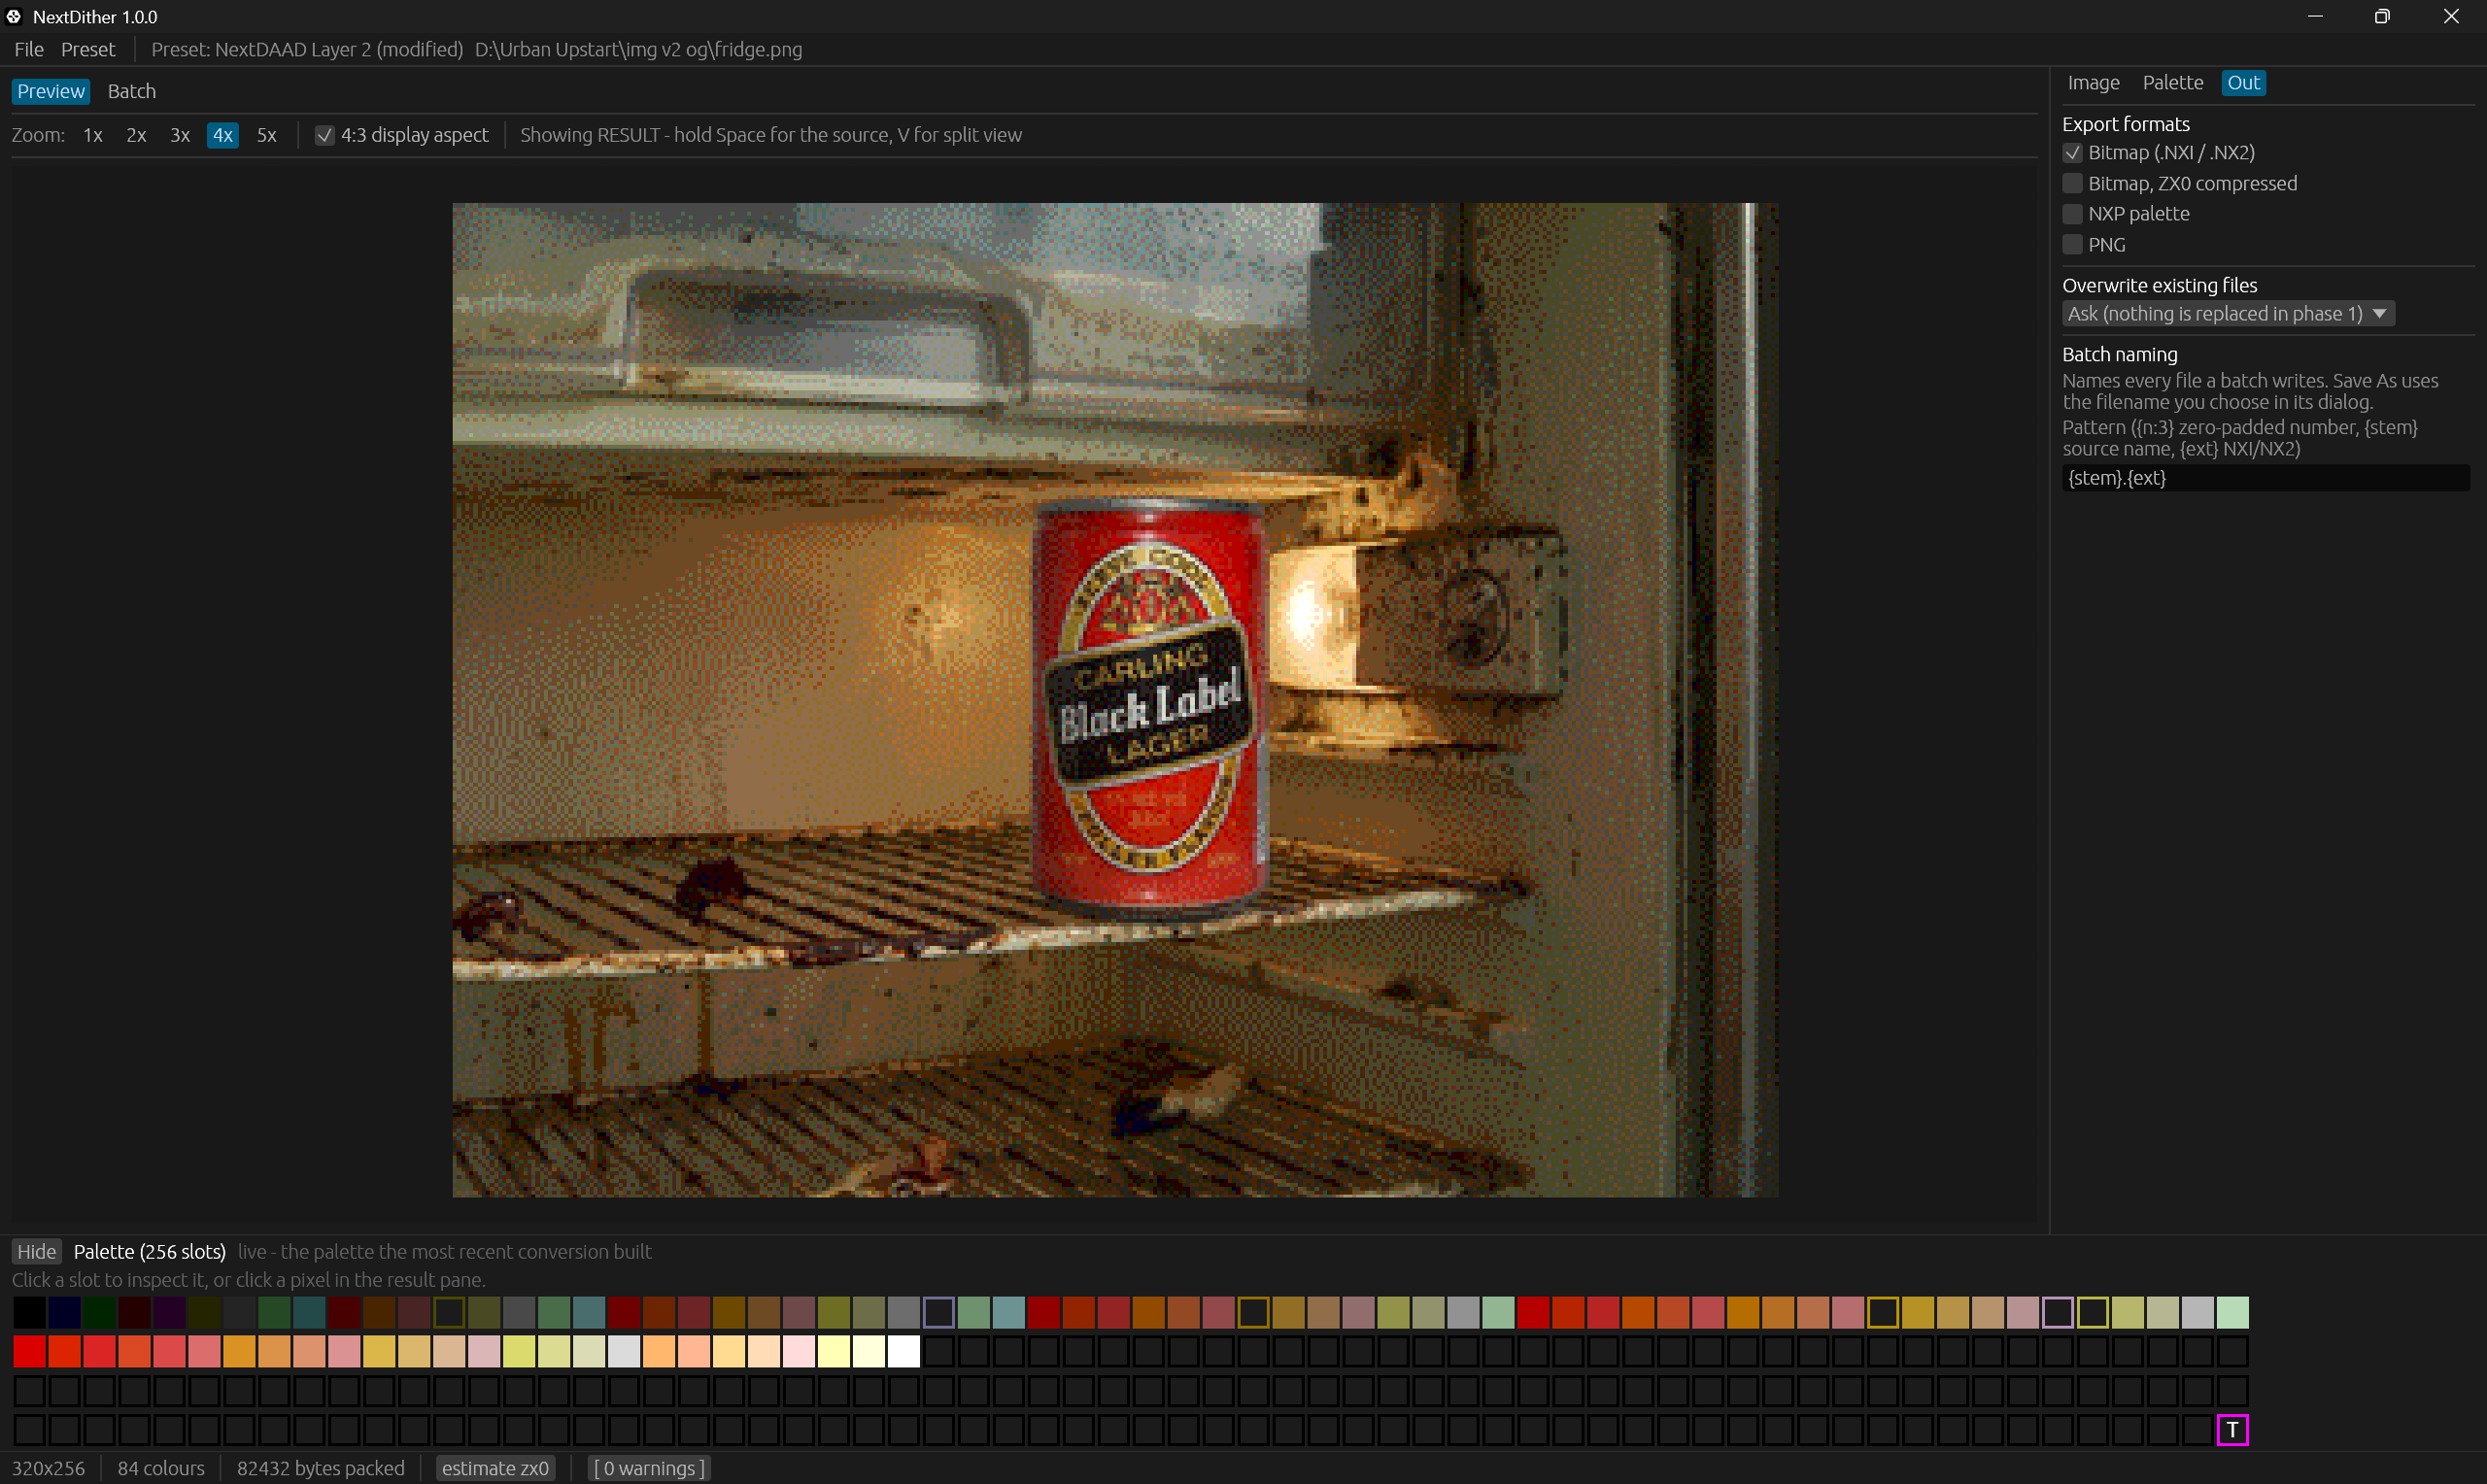This screenshot has height=1484, width=2487.
Task: Set zoom to 2x
Action: 137,135
